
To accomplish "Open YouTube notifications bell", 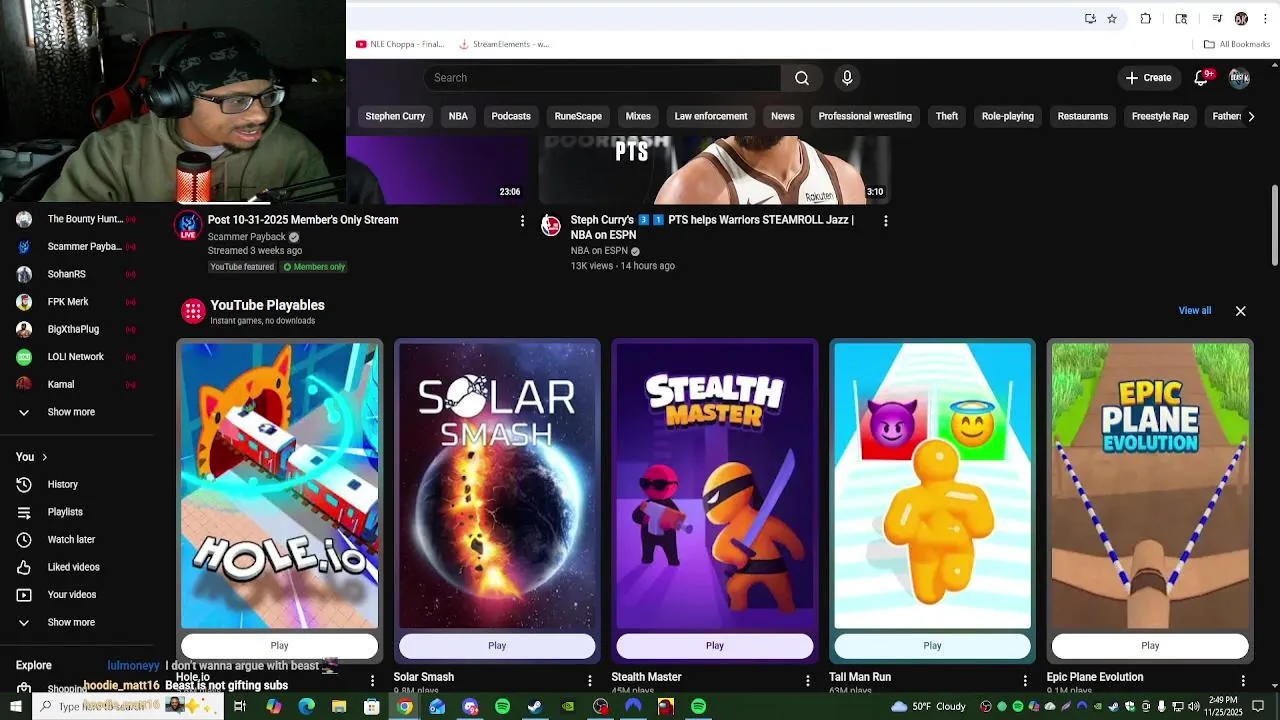I will (x=1202, y=78).
